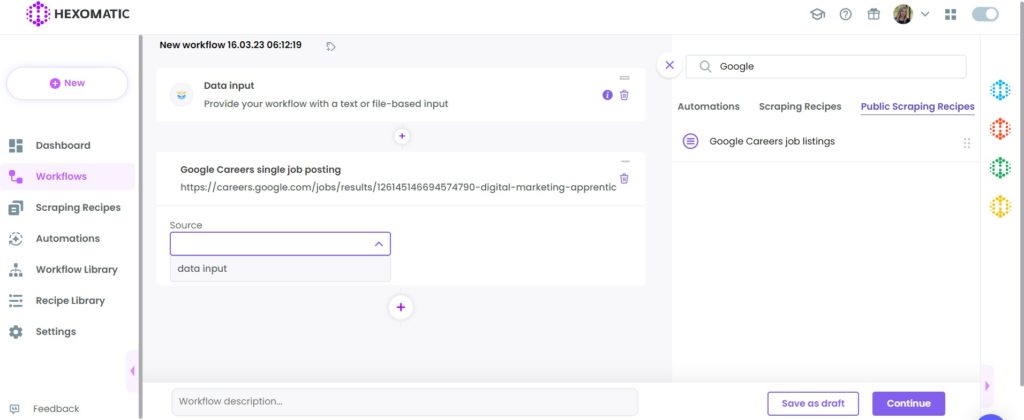The height and width of the screenshot is (420, 1024).
Task: Click the gift box icon
Action: (874, 14)
